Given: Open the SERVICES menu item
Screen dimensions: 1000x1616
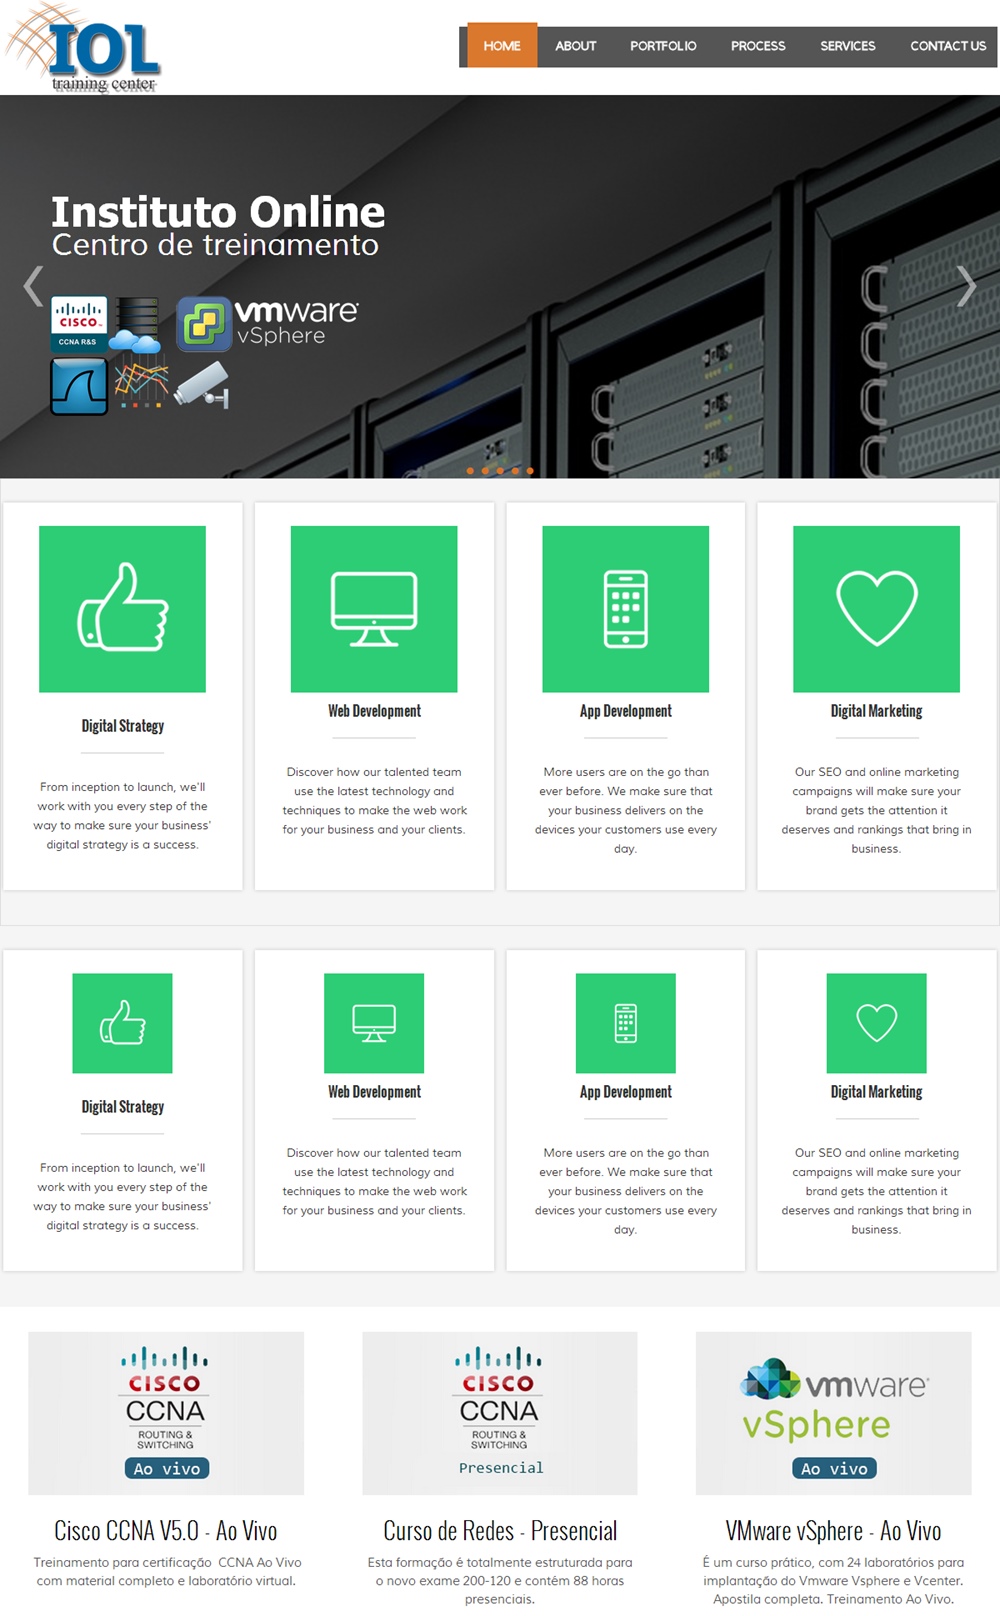Looking at the screenshot, I should [848, 45].
